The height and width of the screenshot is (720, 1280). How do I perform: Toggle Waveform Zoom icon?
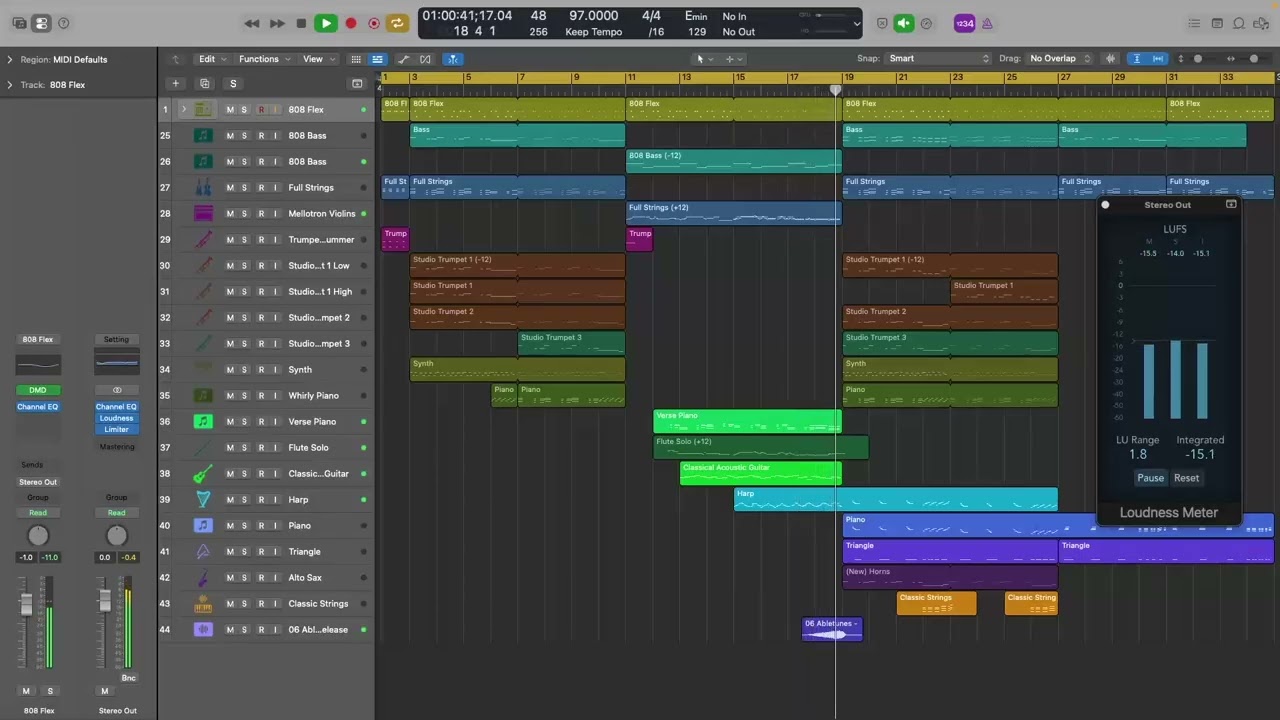coord(1110,59)
